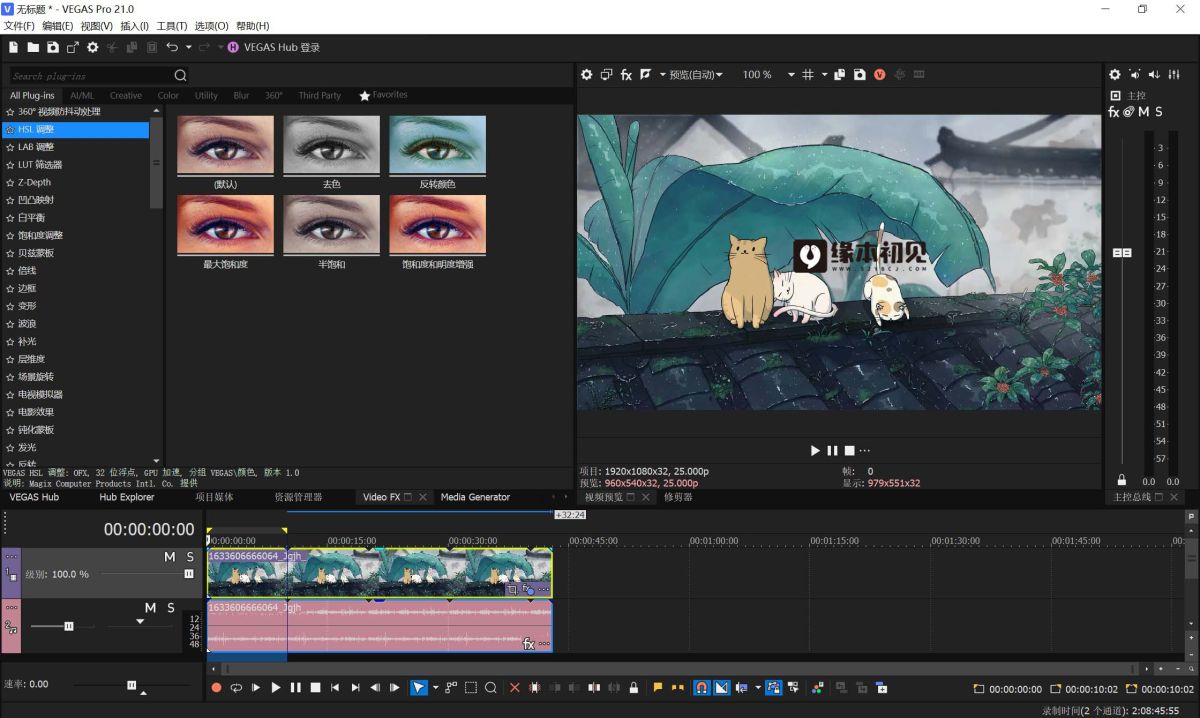Select the normal edit arrow tool
This screenshot has width=1200, height=718.
click(x=419, y=688)
